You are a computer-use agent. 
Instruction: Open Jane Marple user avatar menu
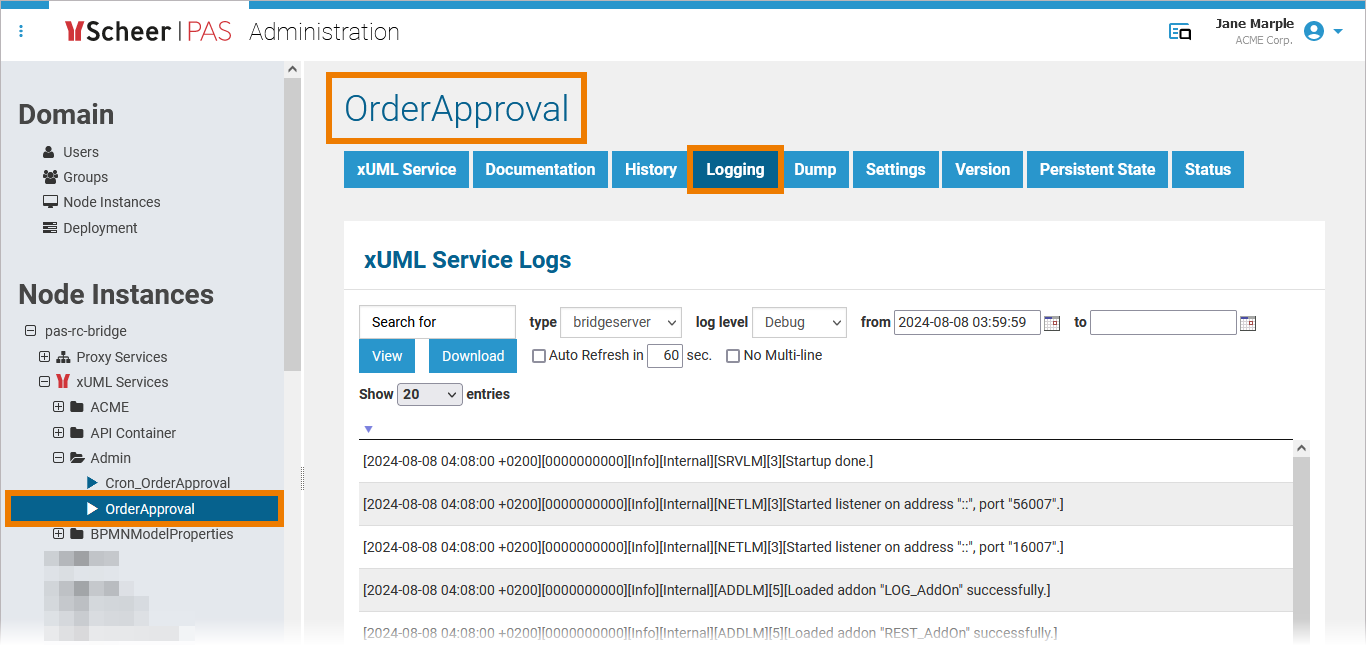tap(1314, 32)
